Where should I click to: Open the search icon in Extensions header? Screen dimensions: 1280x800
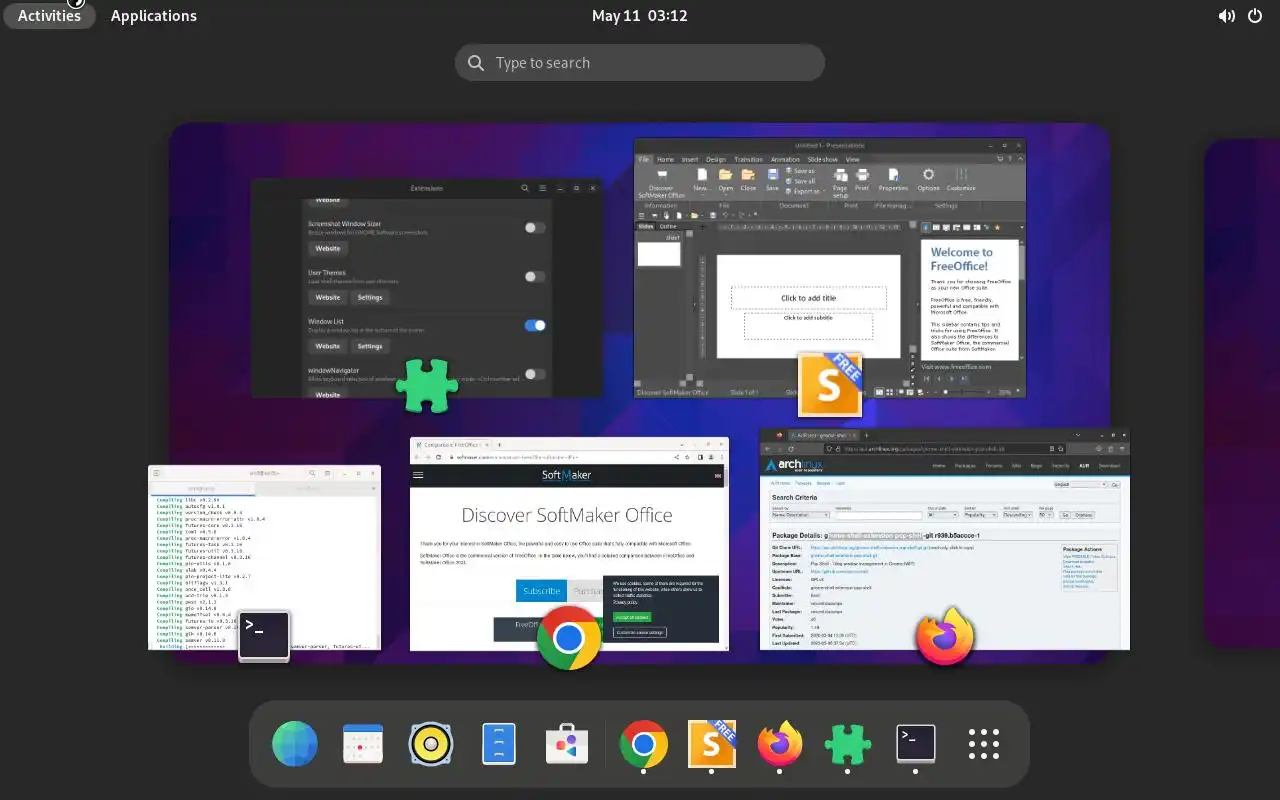tap(525, 188)
